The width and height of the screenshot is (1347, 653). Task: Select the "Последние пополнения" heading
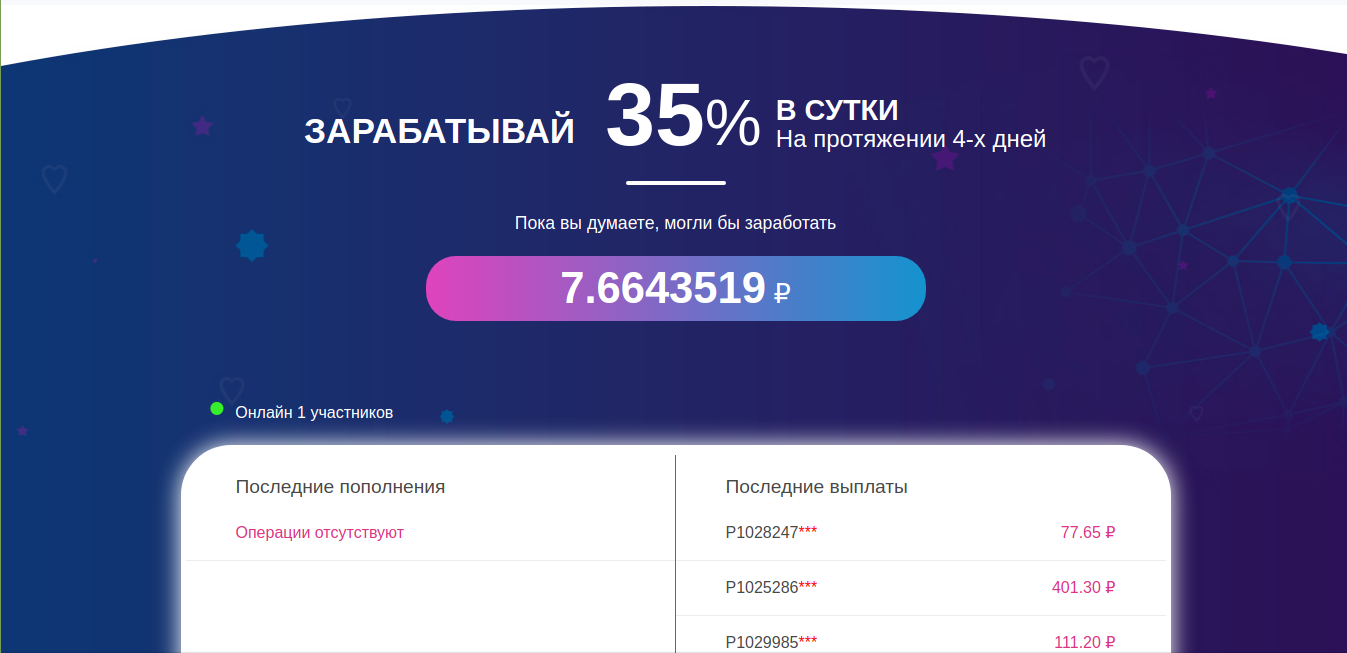click(x=340, y=487)
